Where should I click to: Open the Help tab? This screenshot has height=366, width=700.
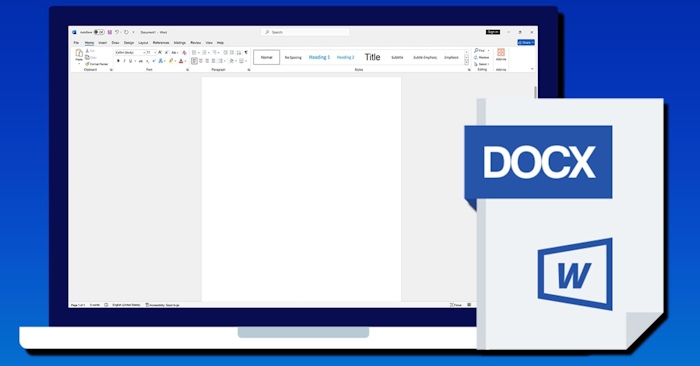tap(221, 43)
